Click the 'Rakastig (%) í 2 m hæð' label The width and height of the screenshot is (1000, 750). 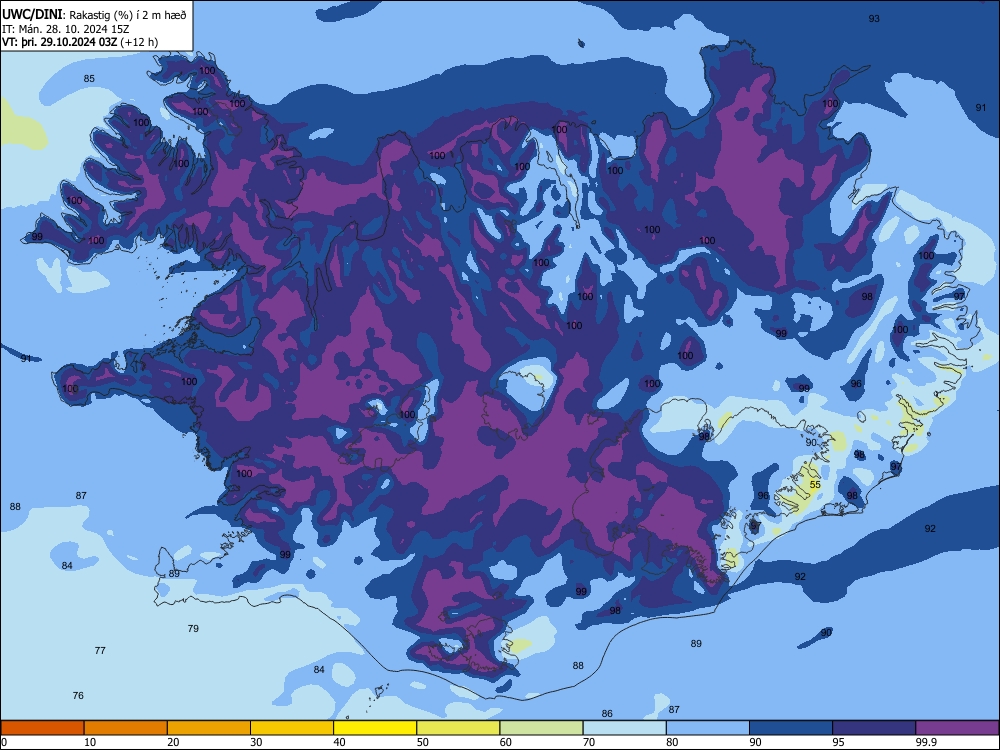tap(128, 15)
